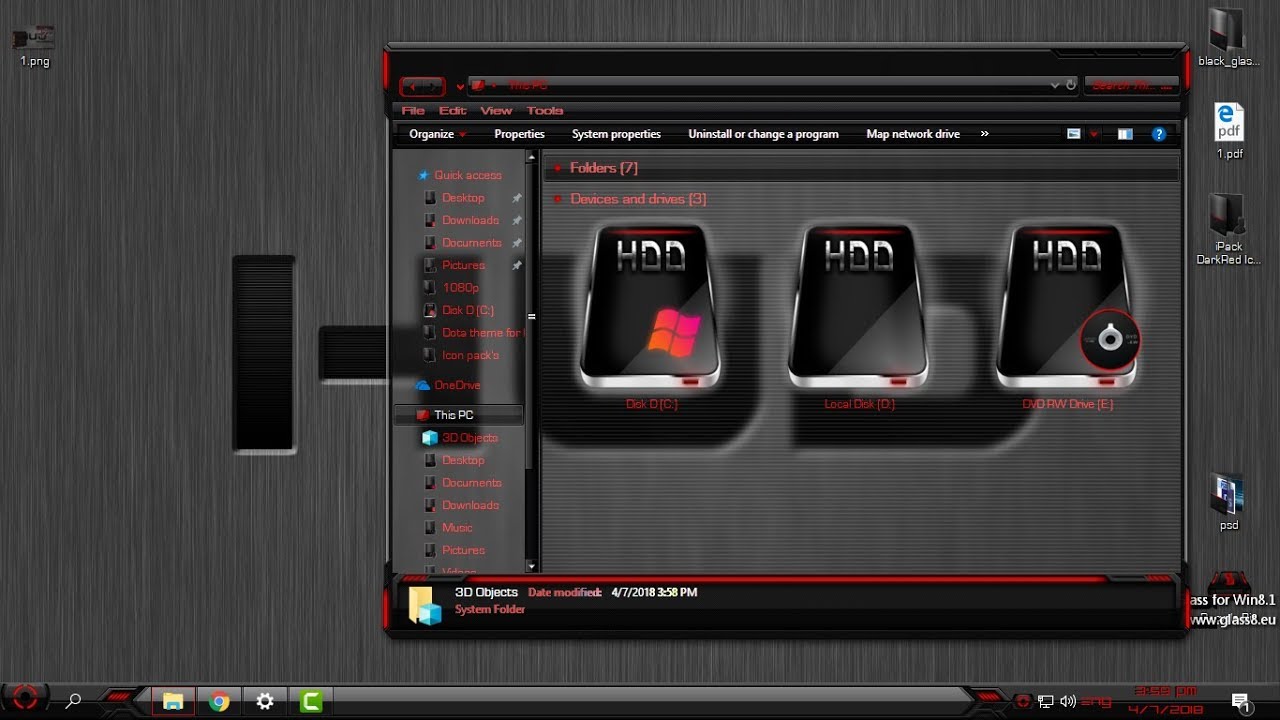
Task: Open the address bar dropdown arrow
Action: pos(1054,85)
